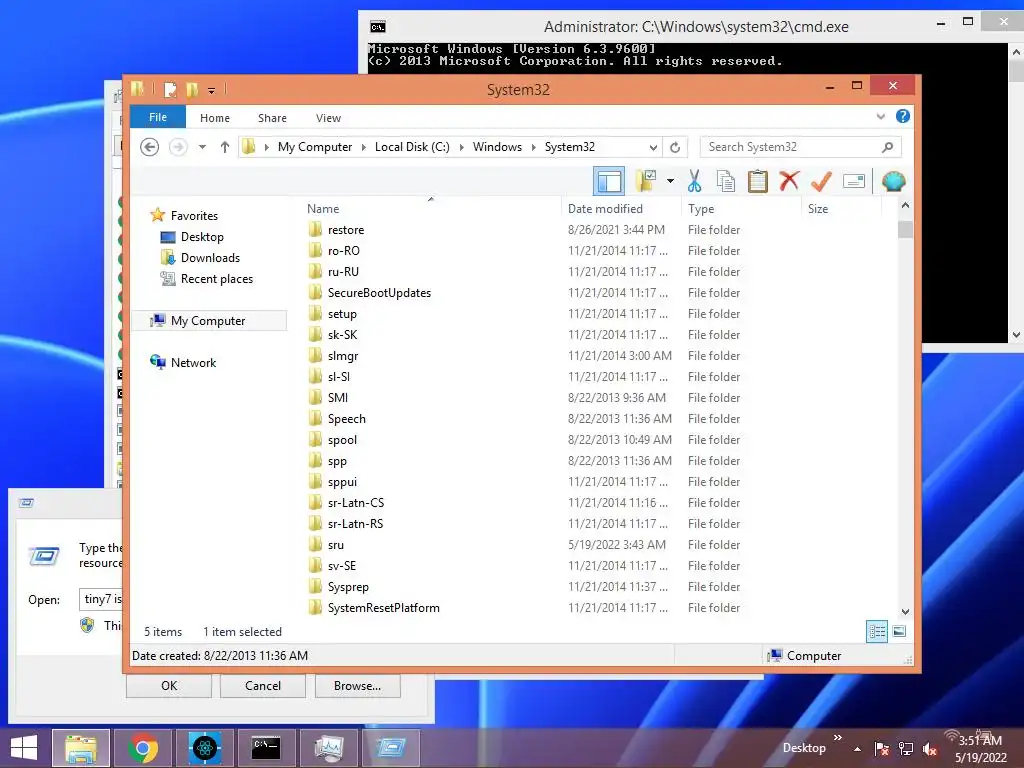Go forward with the Forward arrow

[x=178, y=147]
